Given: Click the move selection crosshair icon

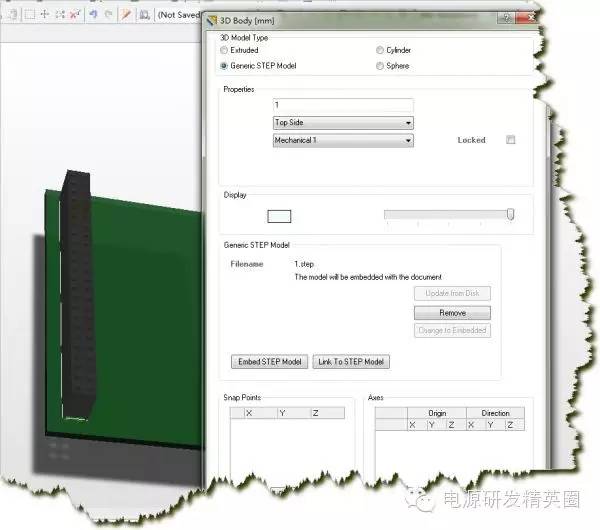Looking at the screenshot, I should 44,15.
